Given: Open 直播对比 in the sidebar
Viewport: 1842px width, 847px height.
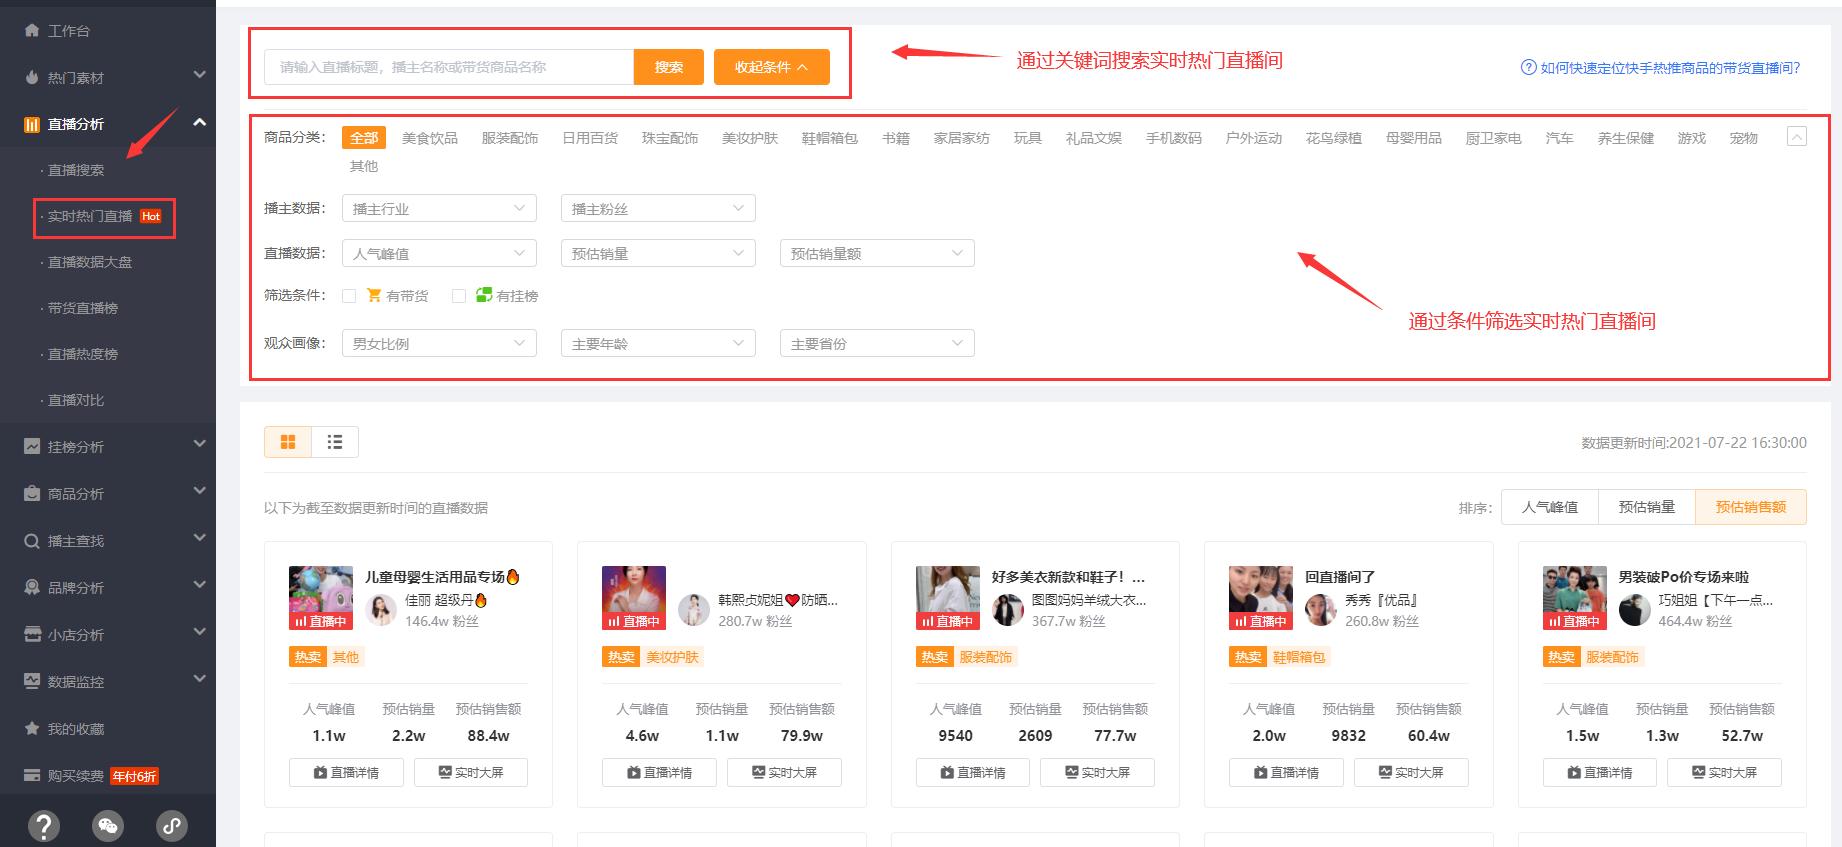Looking at the screenshot, I should [x=76, y=400].
